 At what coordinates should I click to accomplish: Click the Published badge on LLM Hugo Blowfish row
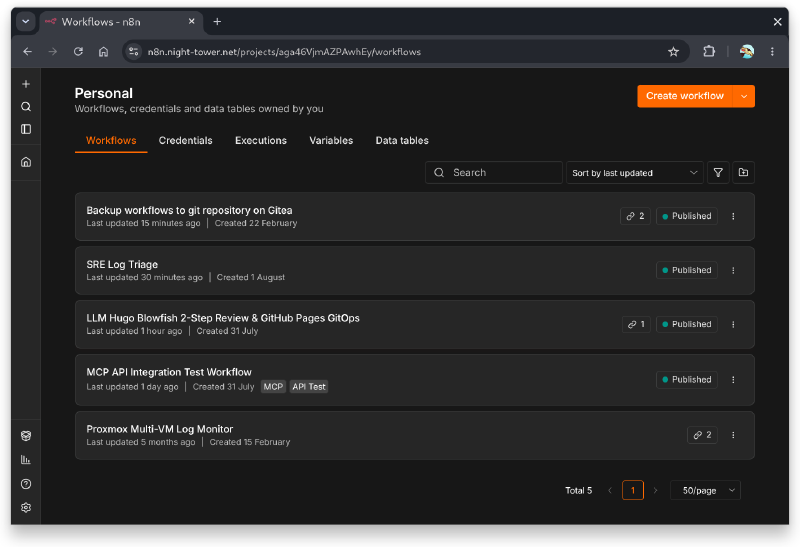coord(687,325)
